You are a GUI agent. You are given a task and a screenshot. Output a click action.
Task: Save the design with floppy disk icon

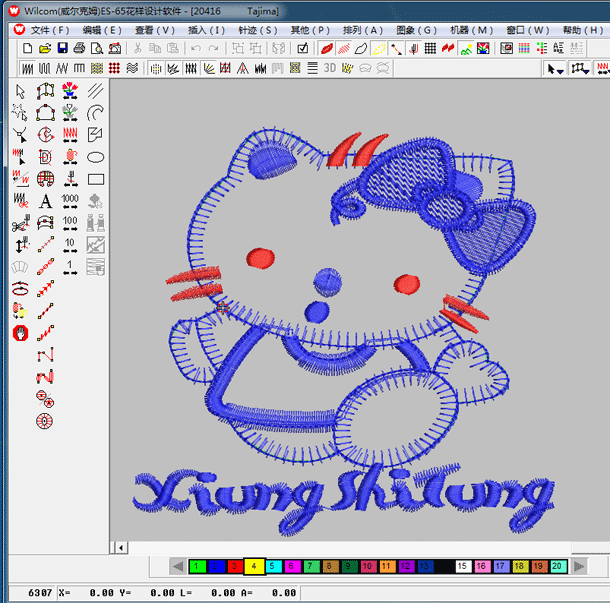point(62,48)
